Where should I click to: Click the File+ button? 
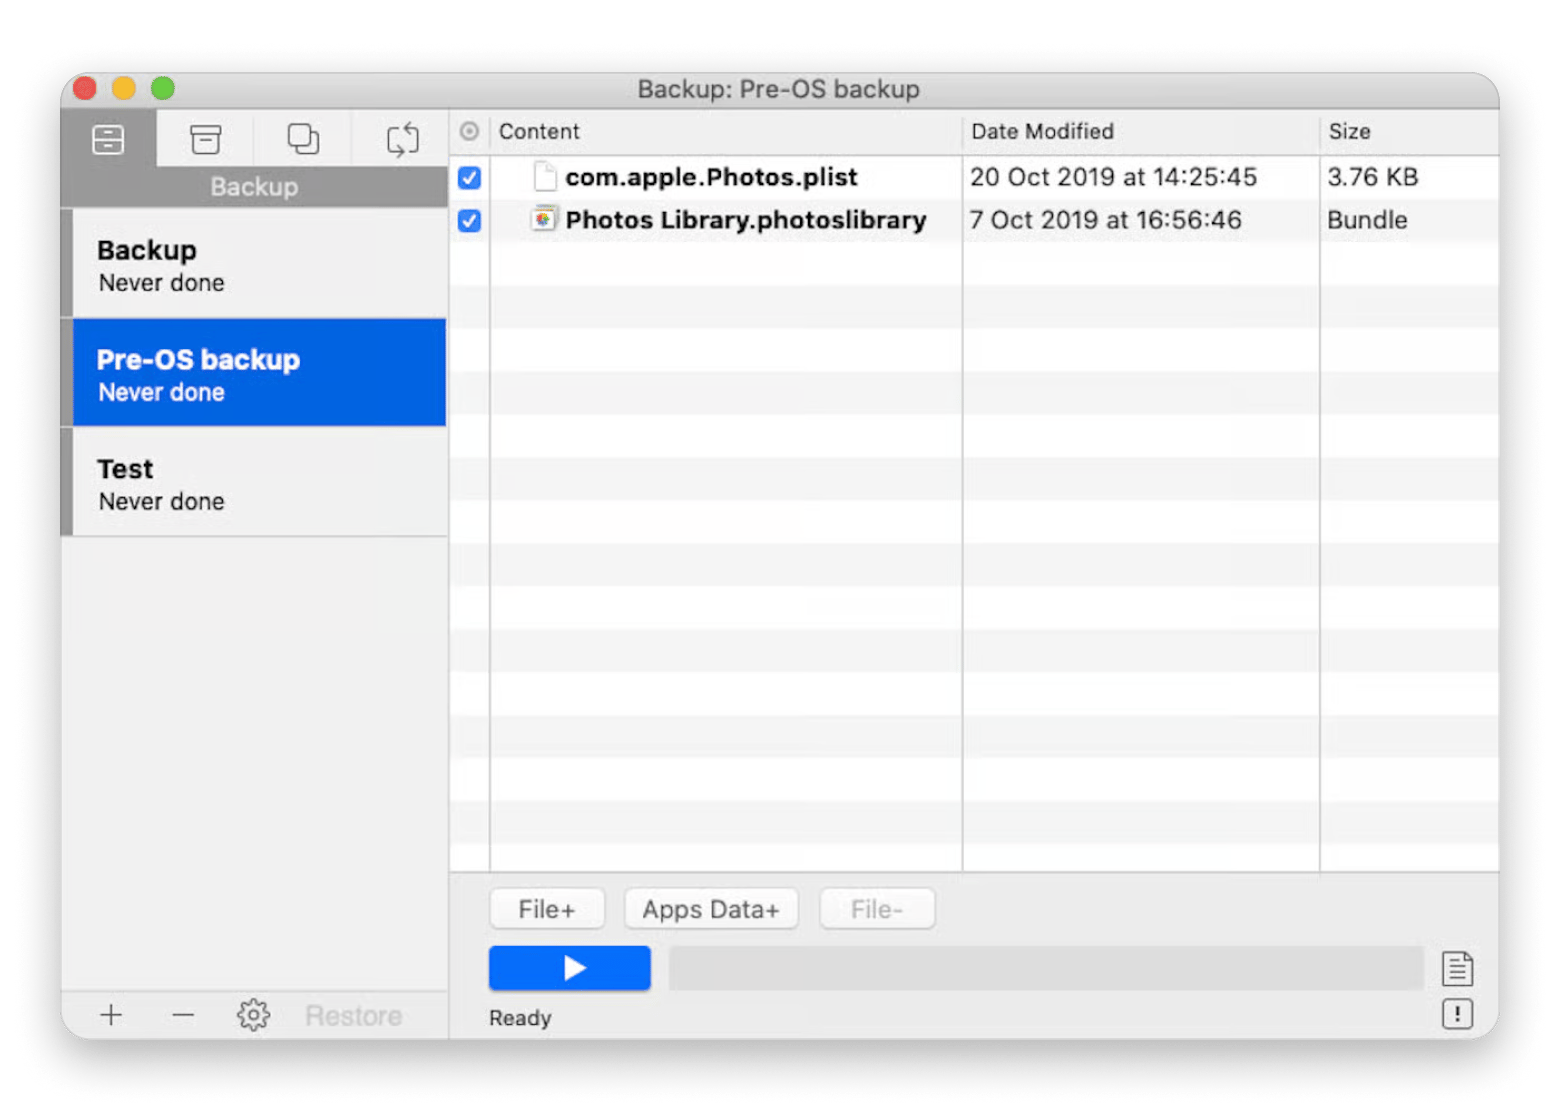(x=547, y=909)
